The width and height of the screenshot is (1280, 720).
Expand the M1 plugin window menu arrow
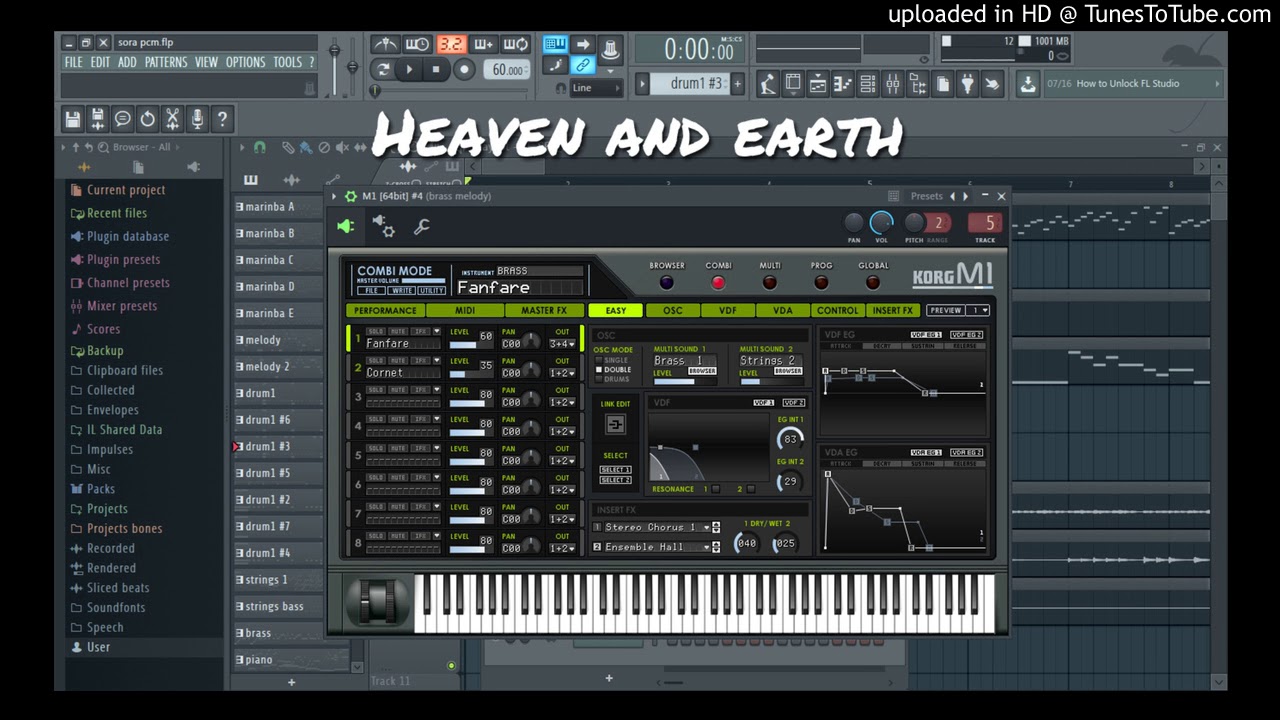tap(334, 196)
